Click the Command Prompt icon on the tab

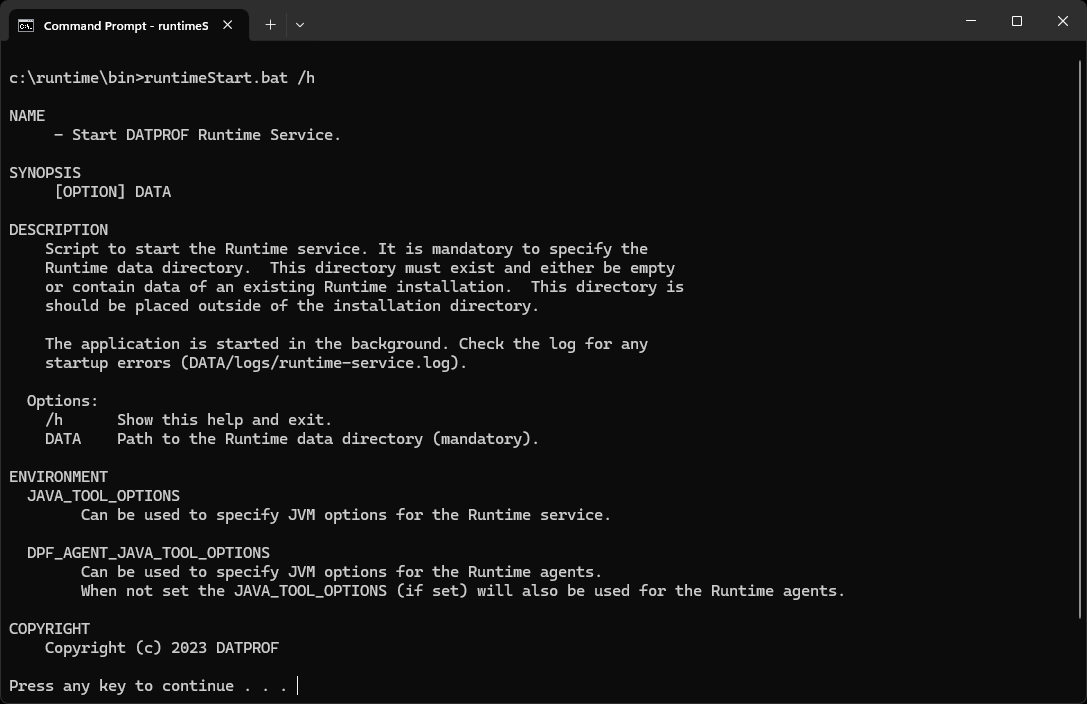click(25, 25)
